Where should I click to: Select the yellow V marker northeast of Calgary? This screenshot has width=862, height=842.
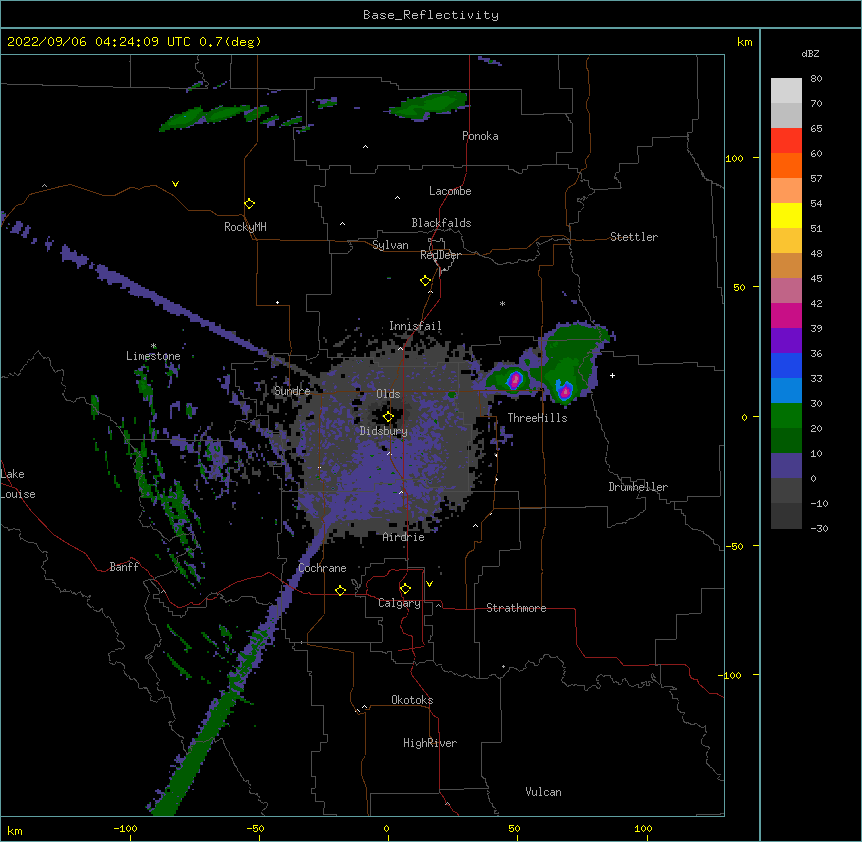(429, 584)
